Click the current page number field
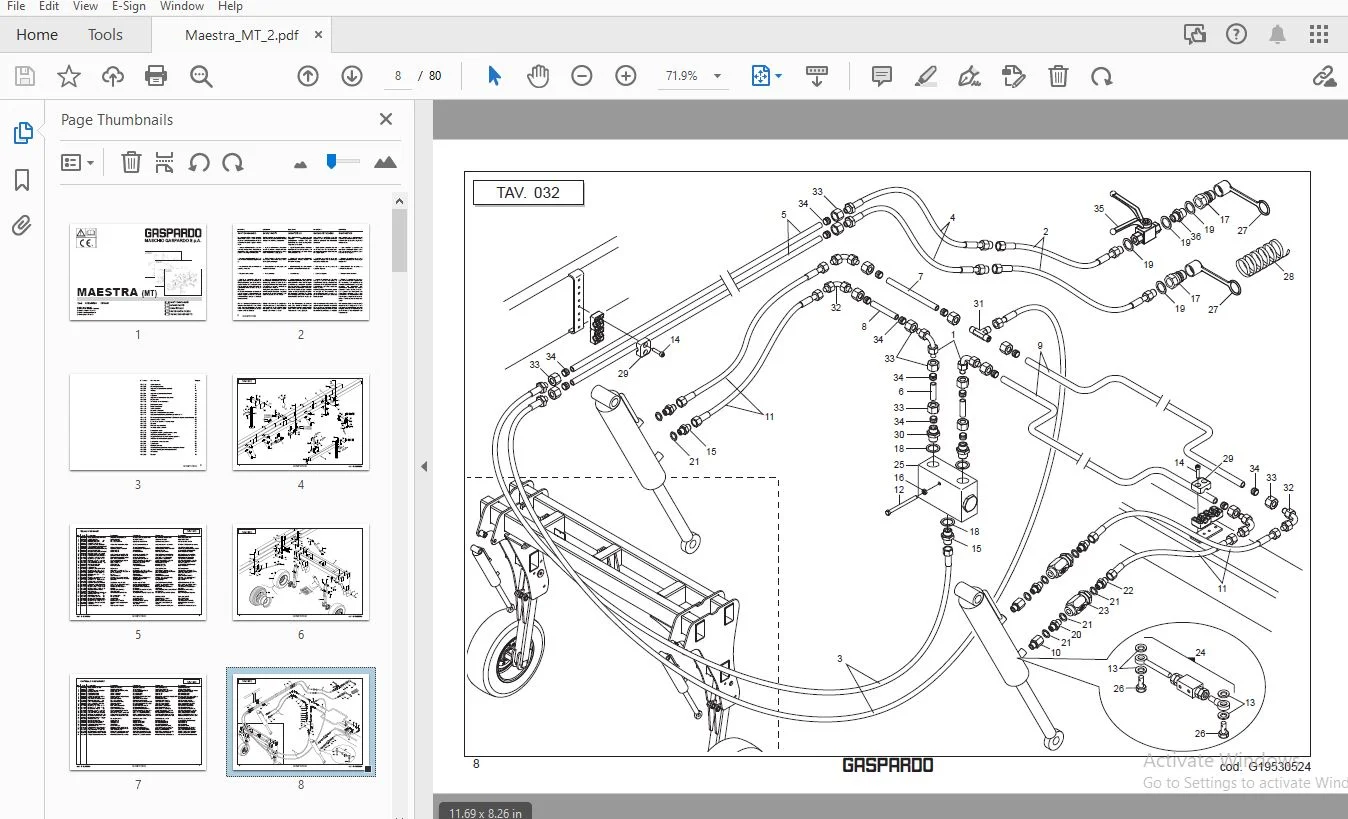This screenshot has width=1348, height=819. coord(398,76)
